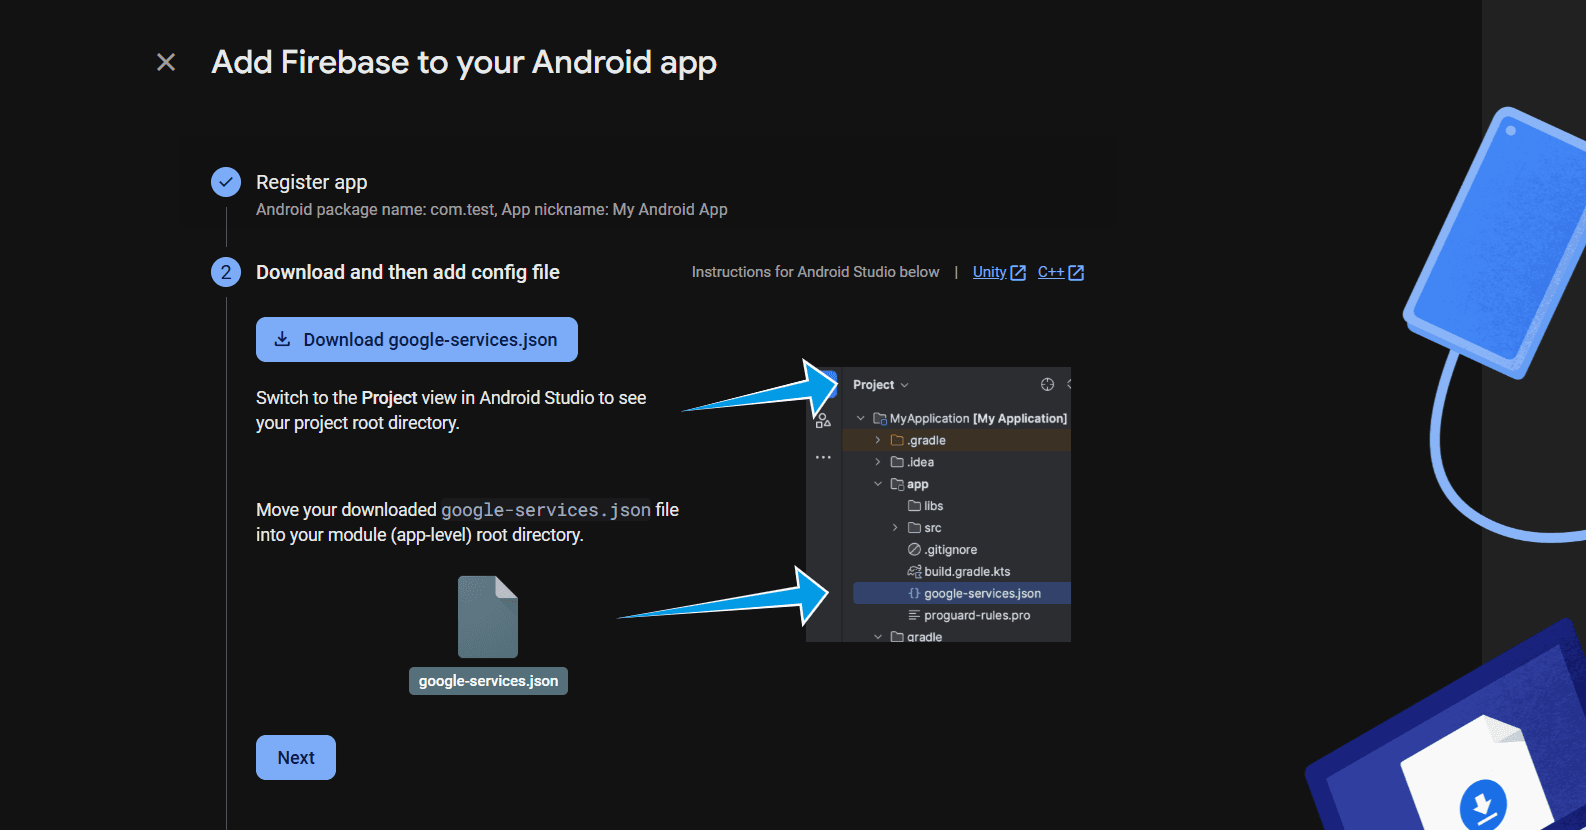The width and height of the screenshot is (1586, 830).
Task: Click the 'Instructions for Android Studio below' text
Action: pyautogui.click(x=816, y=272)
